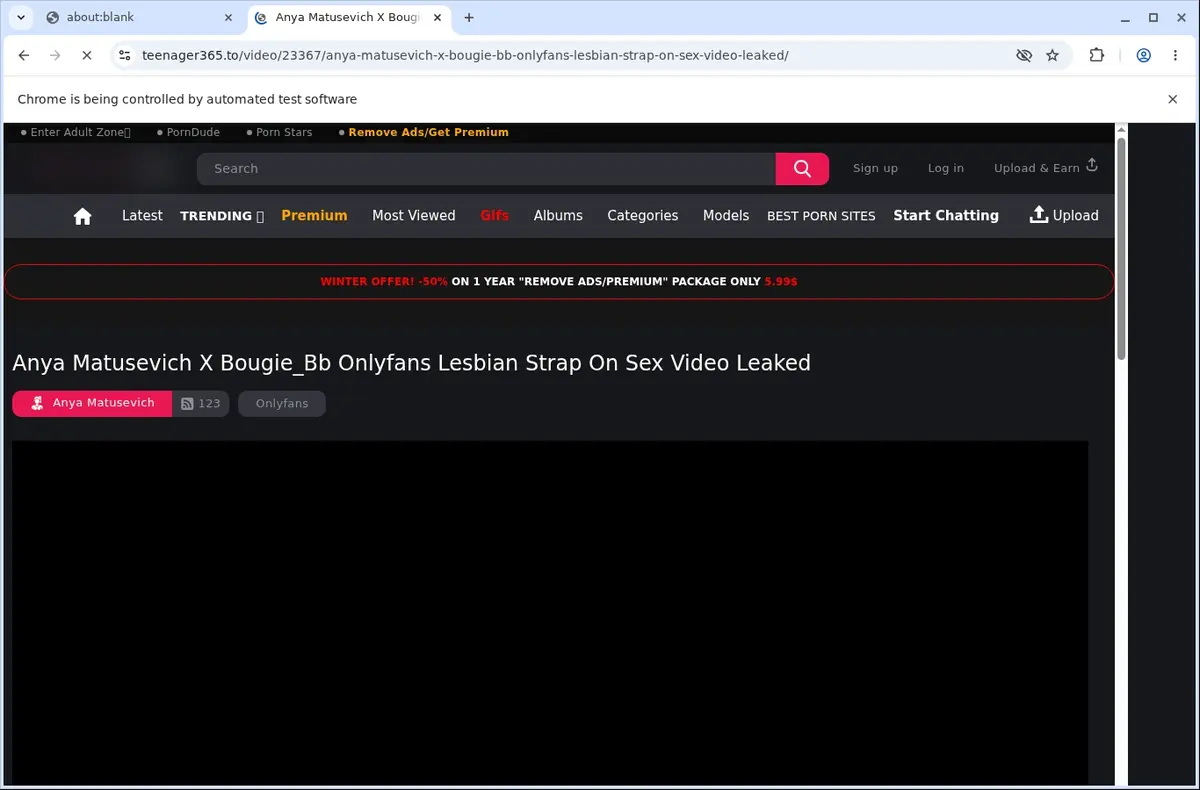The width and height of the screenshot is (1200, 790).
Task: Switch to the about:blank tab
Action: [x=139, y=17]
